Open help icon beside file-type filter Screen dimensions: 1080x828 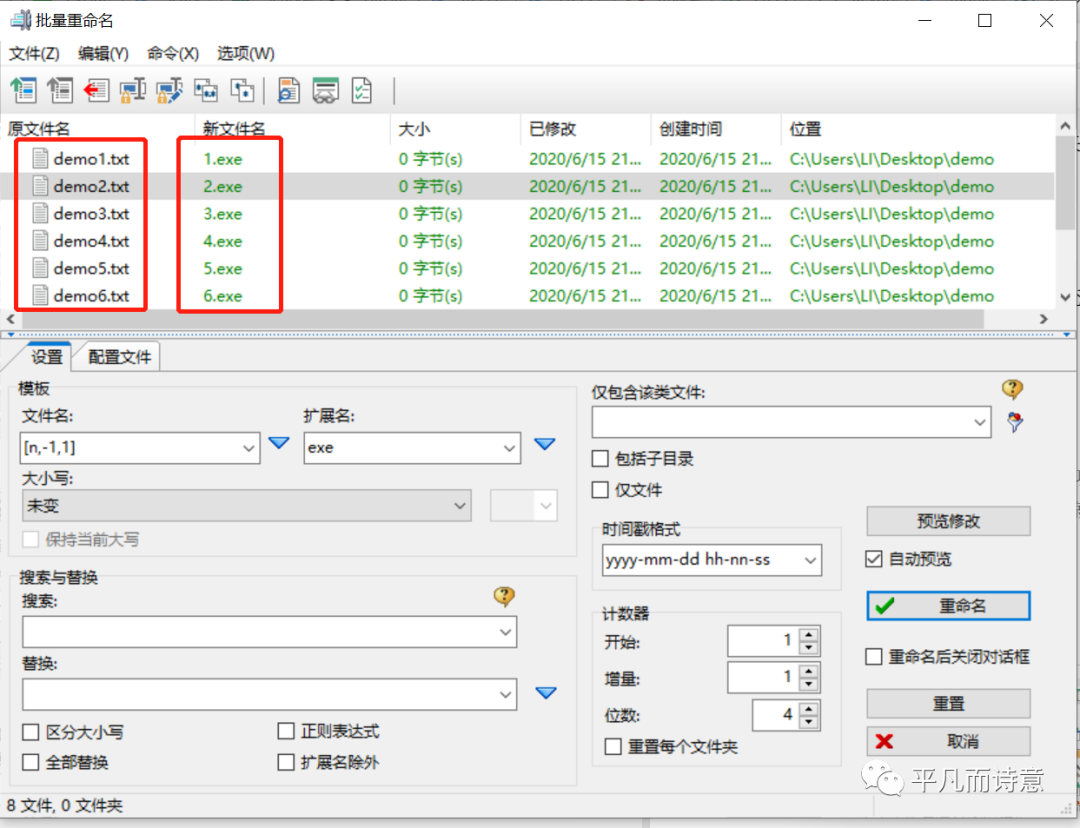click(1012, 389)
